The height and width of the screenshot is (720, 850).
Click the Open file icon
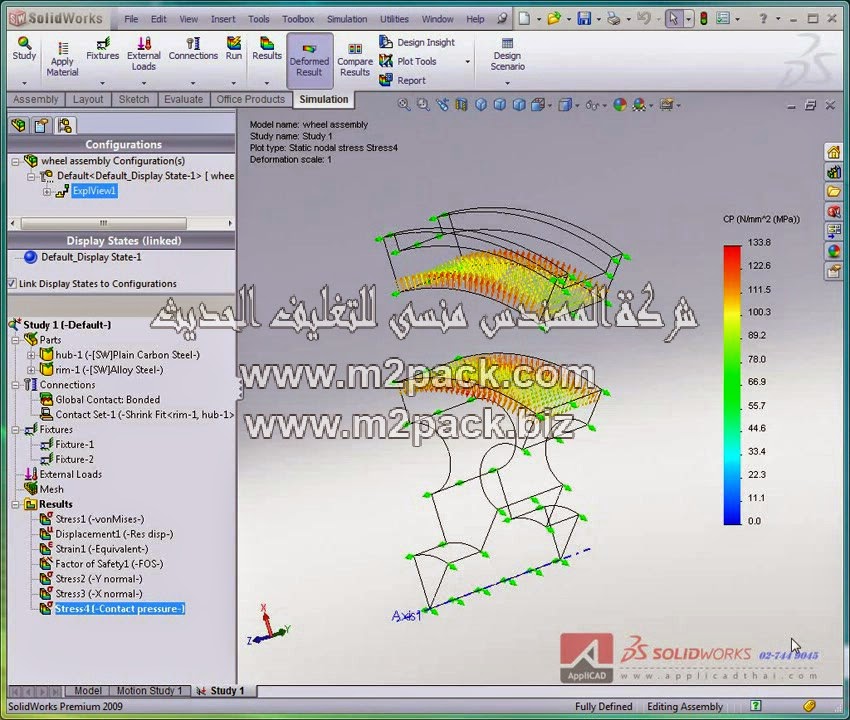point(554,19)
